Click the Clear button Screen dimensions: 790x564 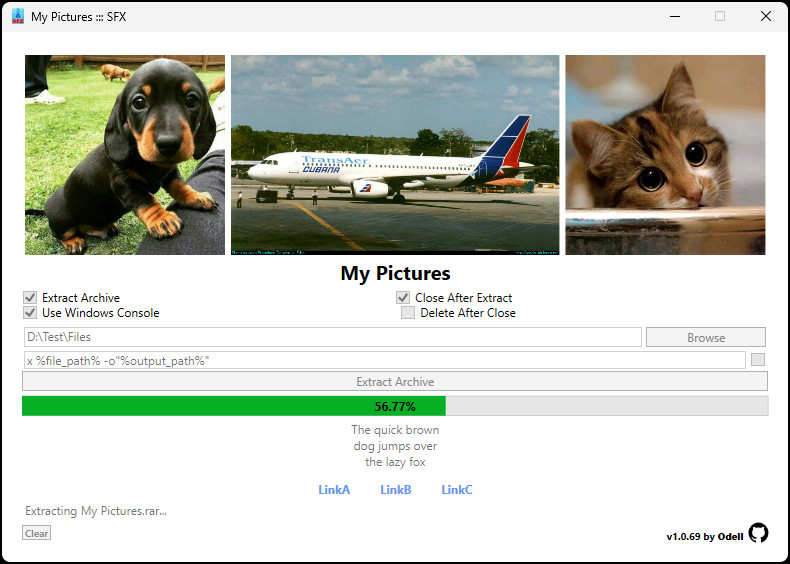click(36, 533)
